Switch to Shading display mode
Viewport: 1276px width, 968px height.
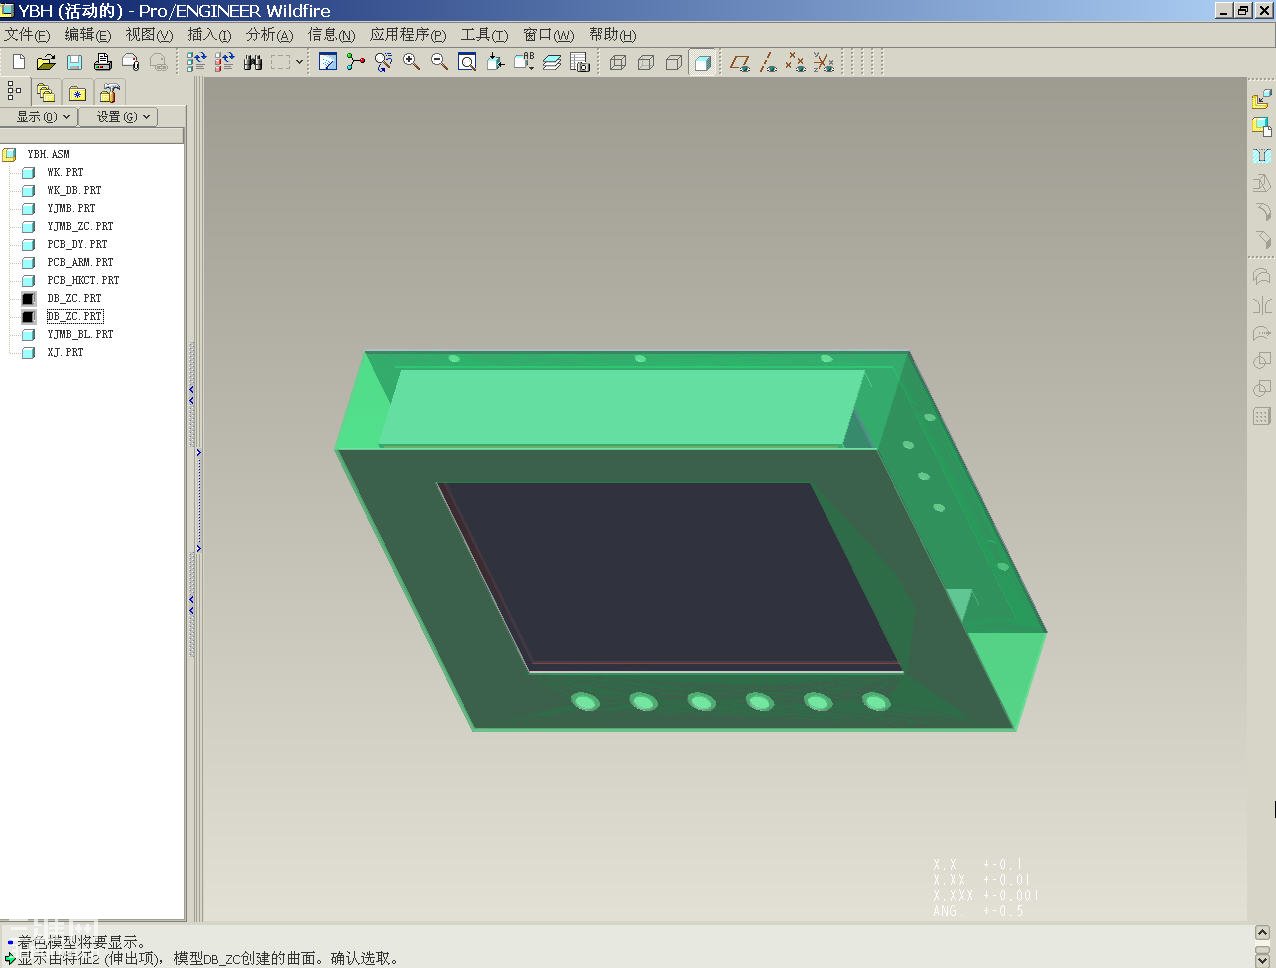(702, 62)
